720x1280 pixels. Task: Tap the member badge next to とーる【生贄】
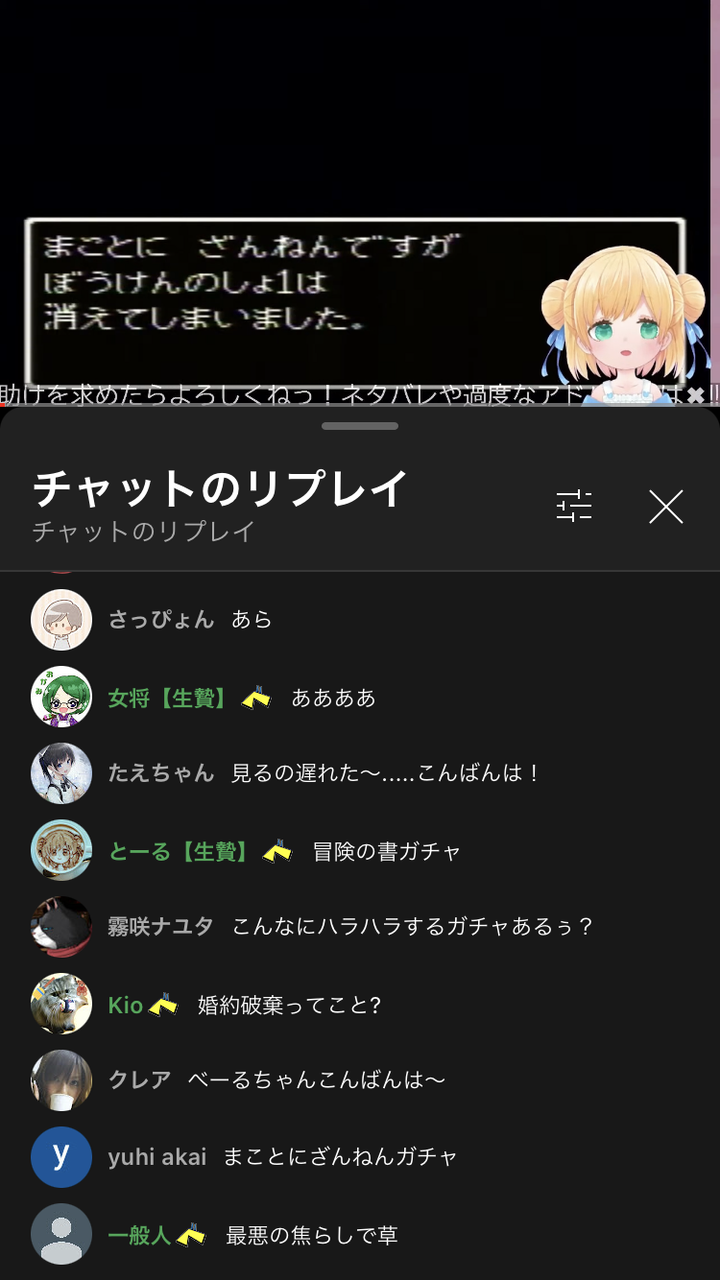click(x=277, y=851)
